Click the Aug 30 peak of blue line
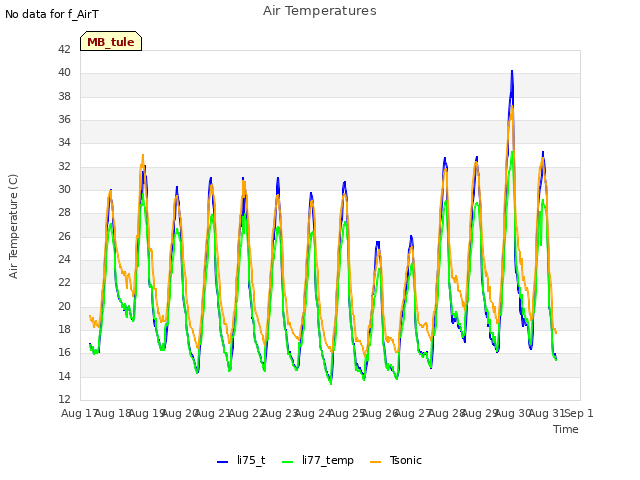640x480 pixels. [x=512, y=72]
